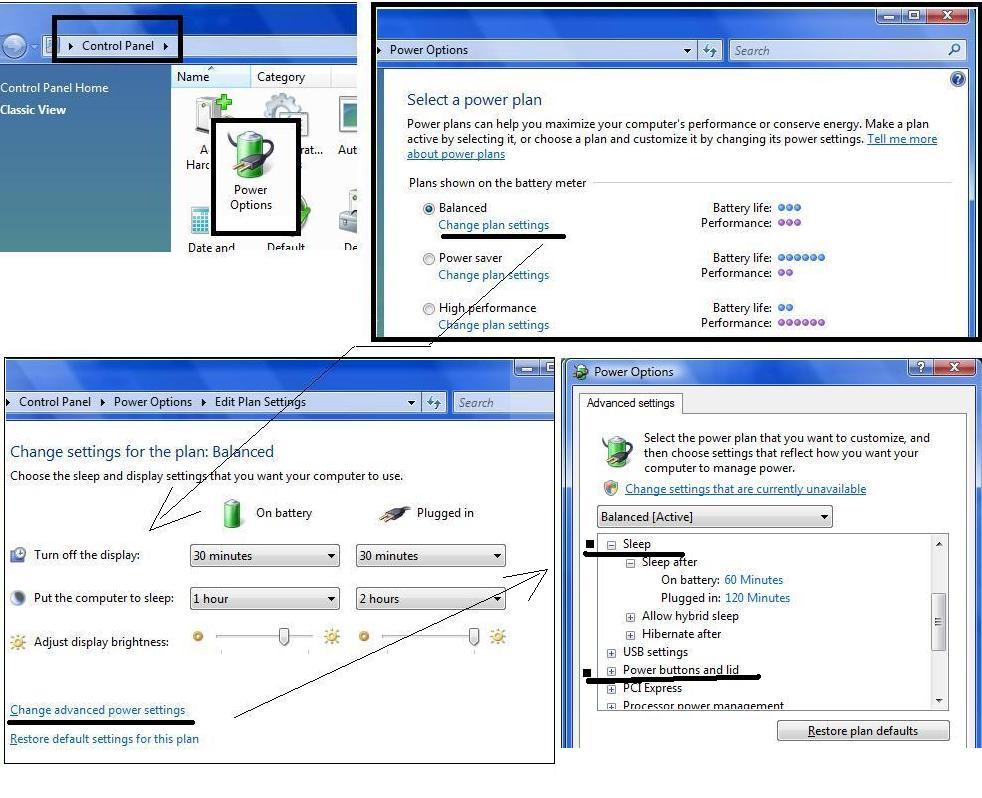Screen dimensions: 982x798
Task: Click Change advanced power settings link
Action: click(x=98, y=710)
